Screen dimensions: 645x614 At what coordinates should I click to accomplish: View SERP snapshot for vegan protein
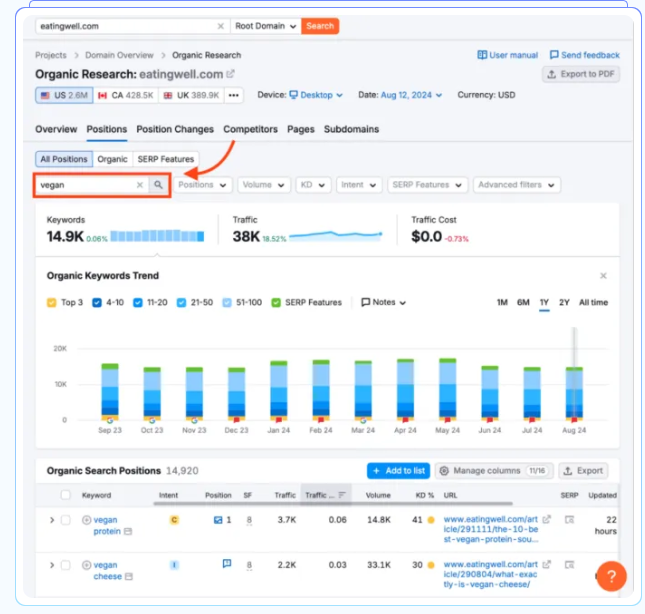click(569, 520)
